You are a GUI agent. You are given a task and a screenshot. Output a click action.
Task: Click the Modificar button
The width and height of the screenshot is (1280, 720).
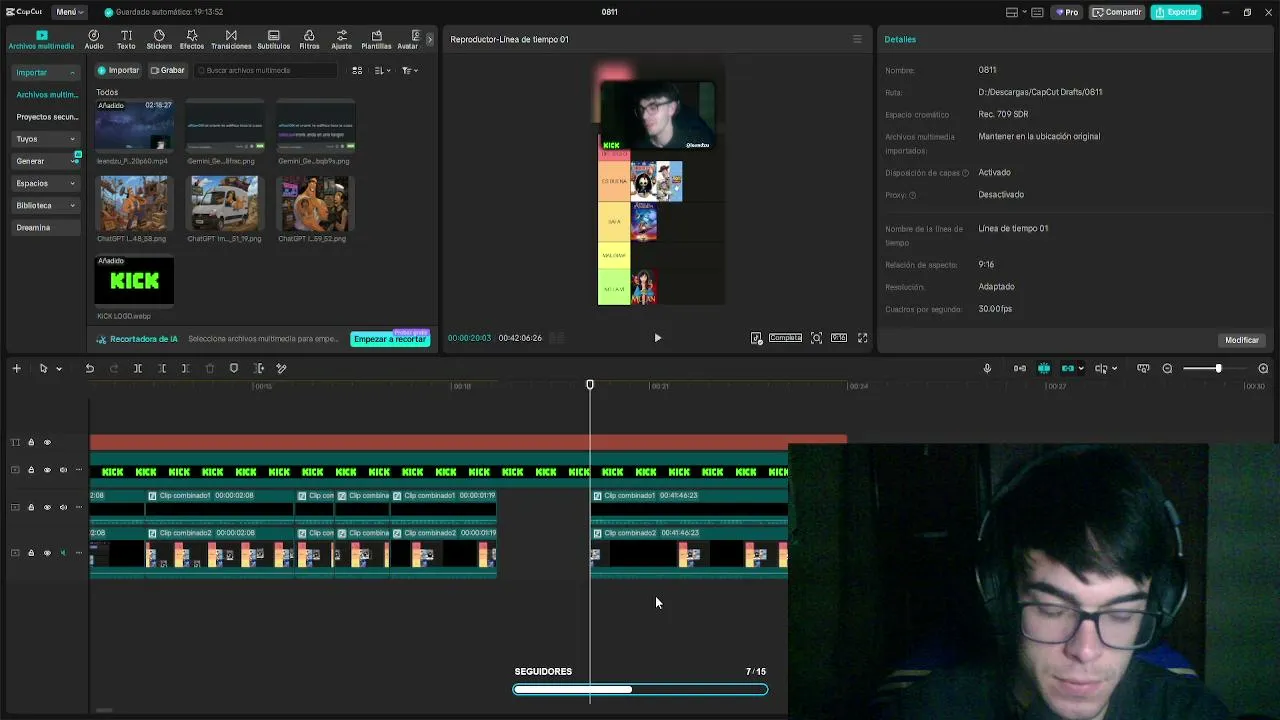(1242, 340)
